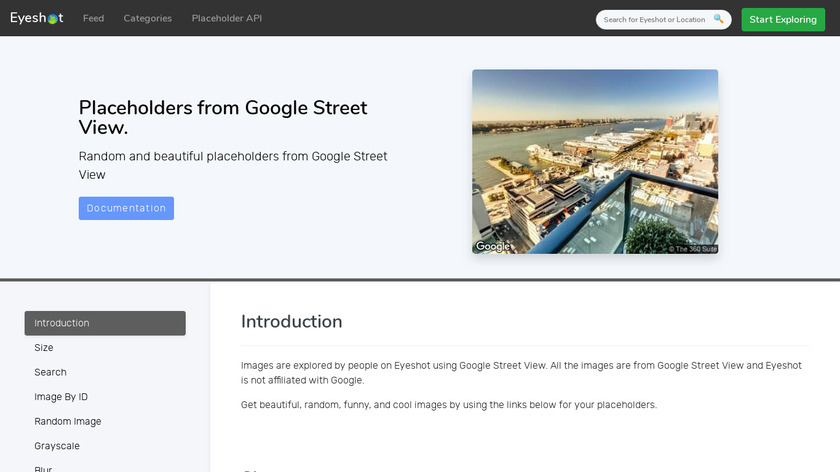Jump to the Search section
This screenshot has height=472, width=840.
51,372
